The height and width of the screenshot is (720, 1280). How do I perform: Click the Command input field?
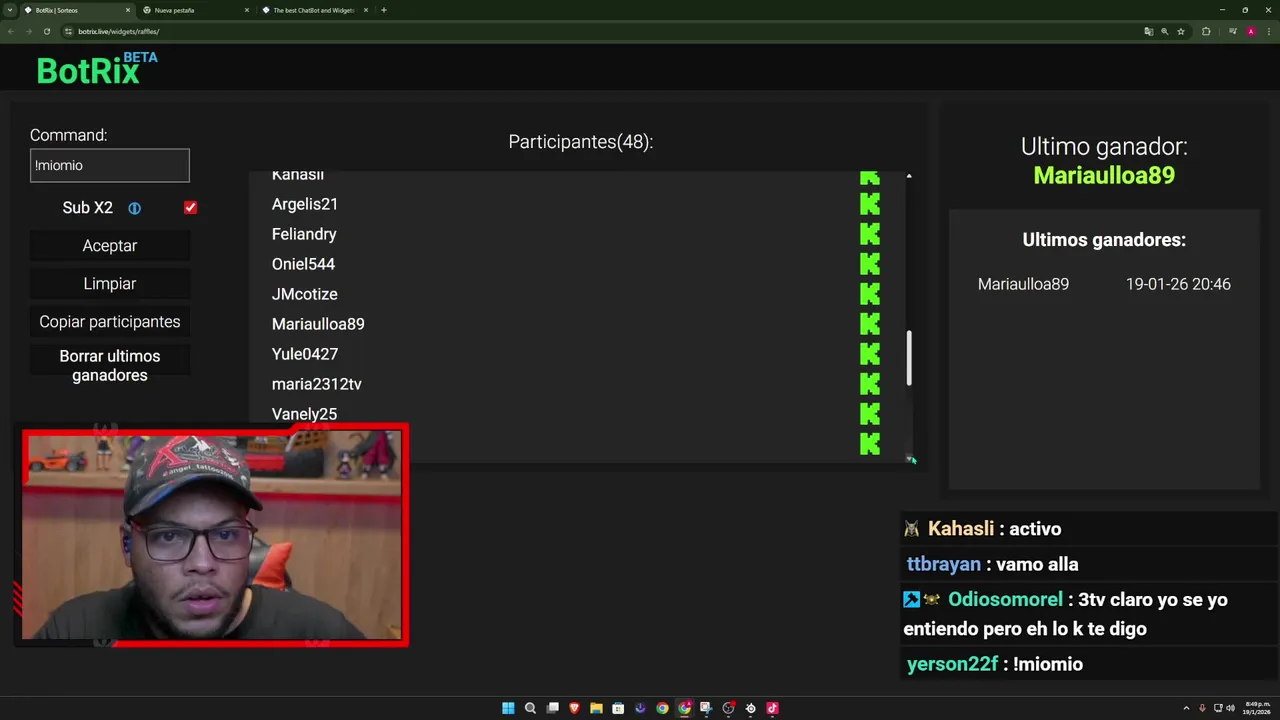pyautogui.click(x=110, y=165)
